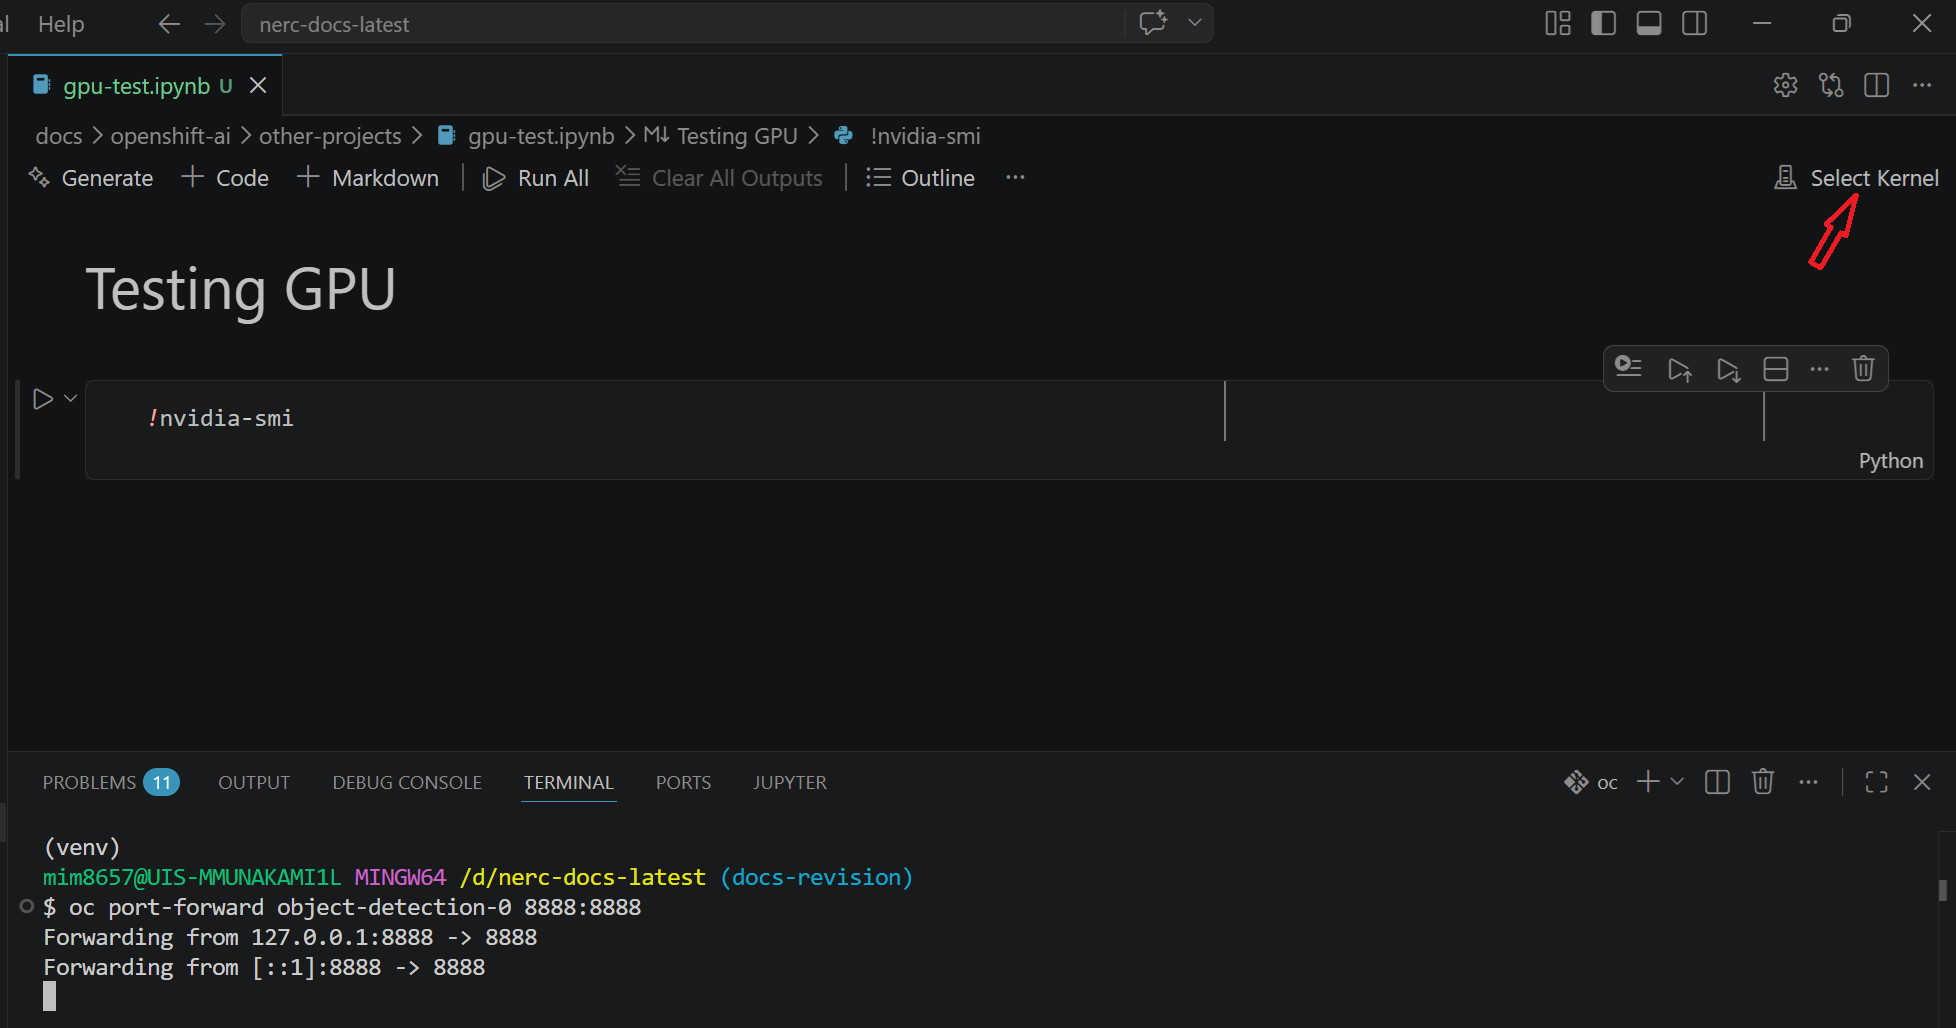1956x1028 pixels.
Task: Expand the run cell options chevron
Action: [x=71, y=398]
